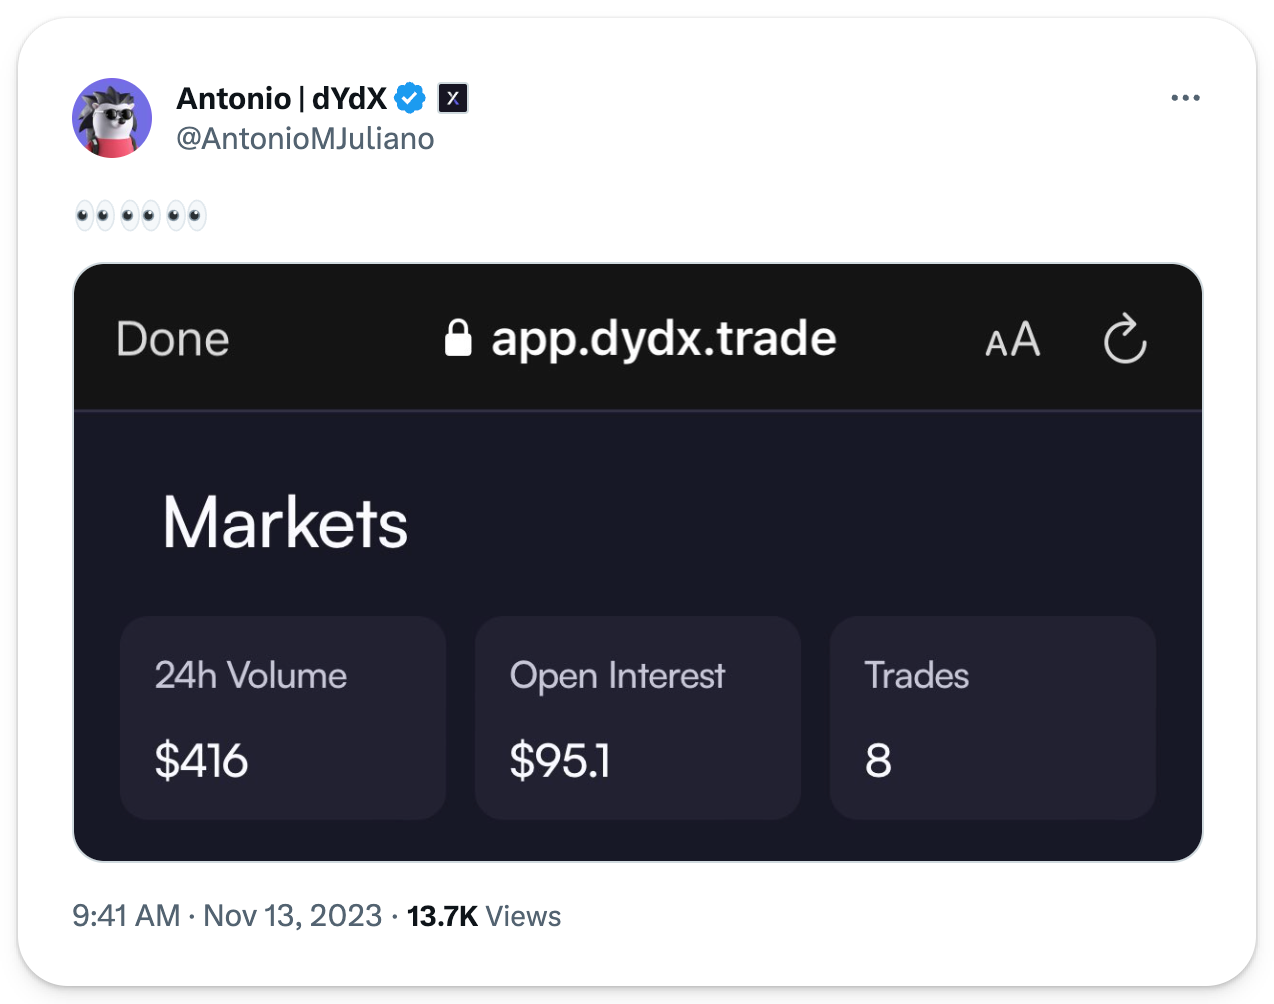Image resolution: width=1274 pixels, height=1004 pixels.
Task: Click the app.dydx.trade address
Action: coord(663,339)
